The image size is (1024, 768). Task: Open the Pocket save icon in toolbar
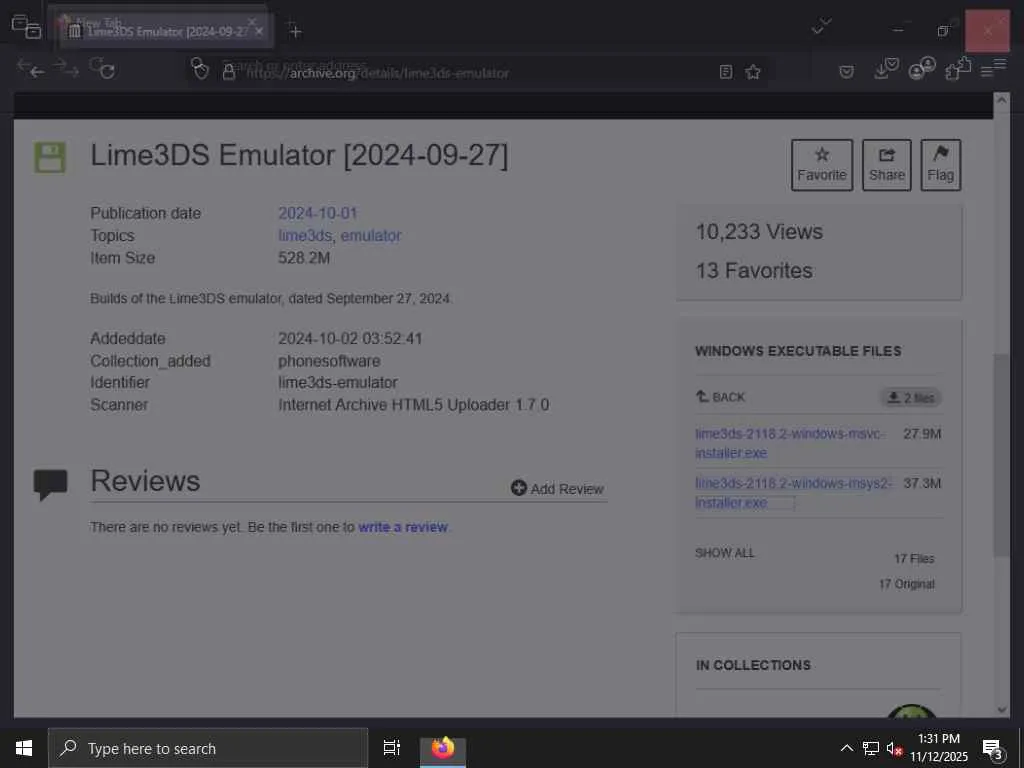click(846, 72)
